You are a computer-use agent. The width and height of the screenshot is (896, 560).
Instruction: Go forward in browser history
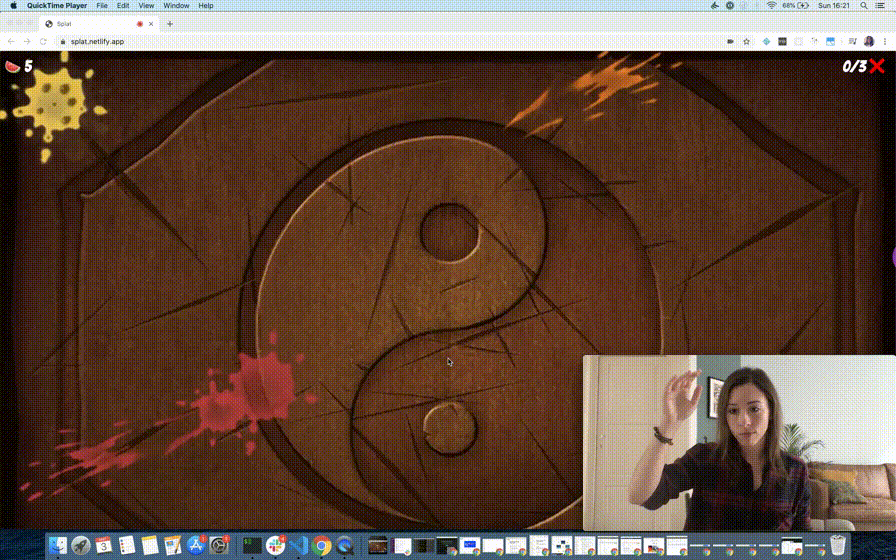[27, 42]
